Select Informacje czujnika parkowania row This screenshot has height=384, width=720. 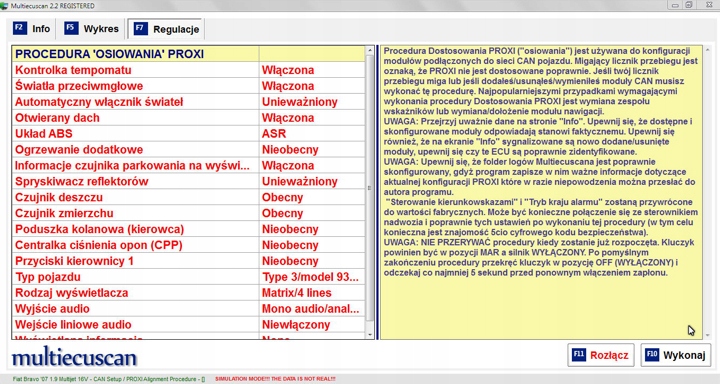click(x=188, y=165)
